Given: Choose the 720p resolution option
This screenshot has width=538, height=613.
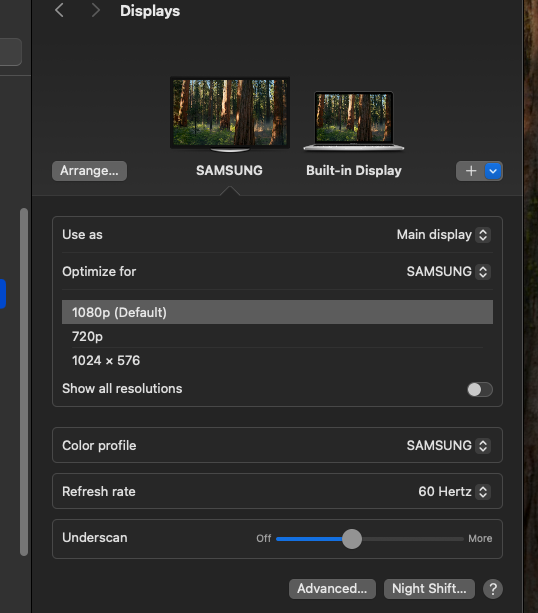Looking at the screenshot, I should coord(277,336).
